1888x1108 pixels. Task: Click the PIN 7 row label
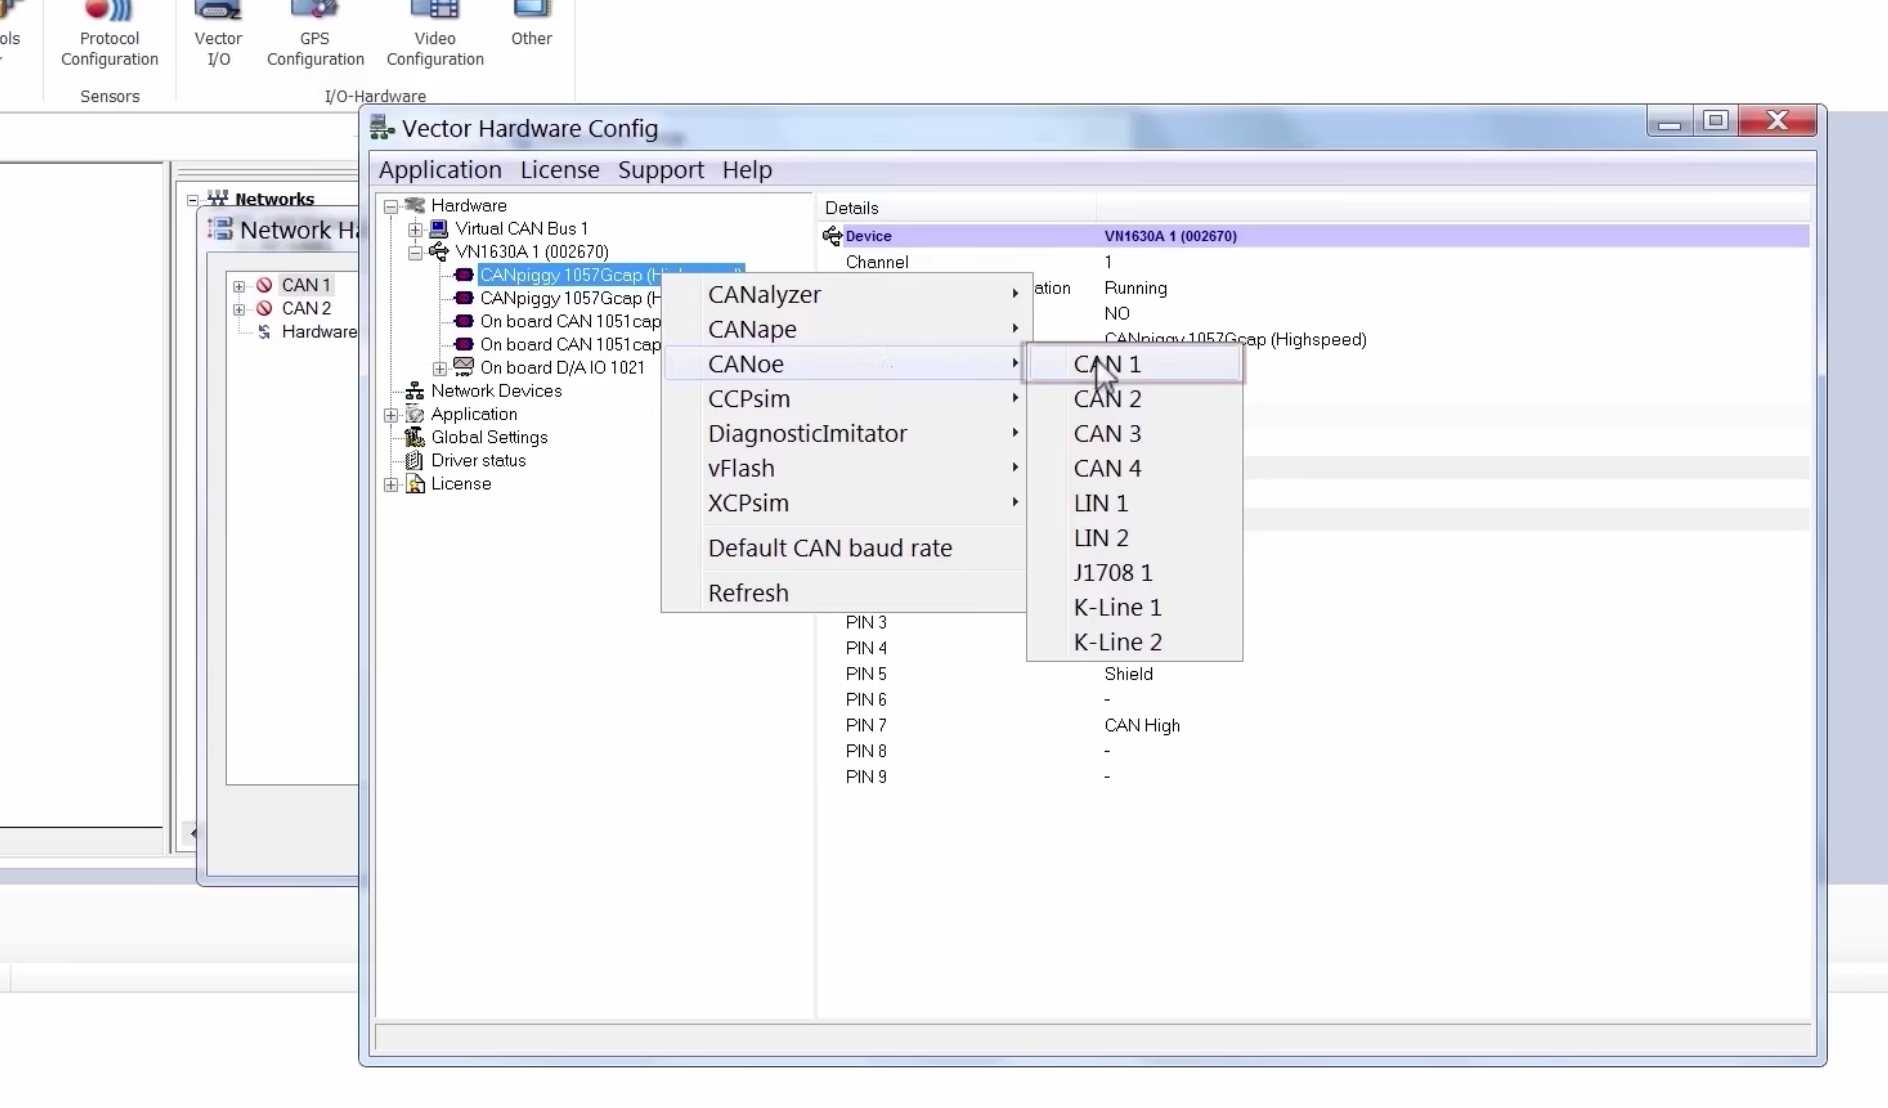click(866, 725)
